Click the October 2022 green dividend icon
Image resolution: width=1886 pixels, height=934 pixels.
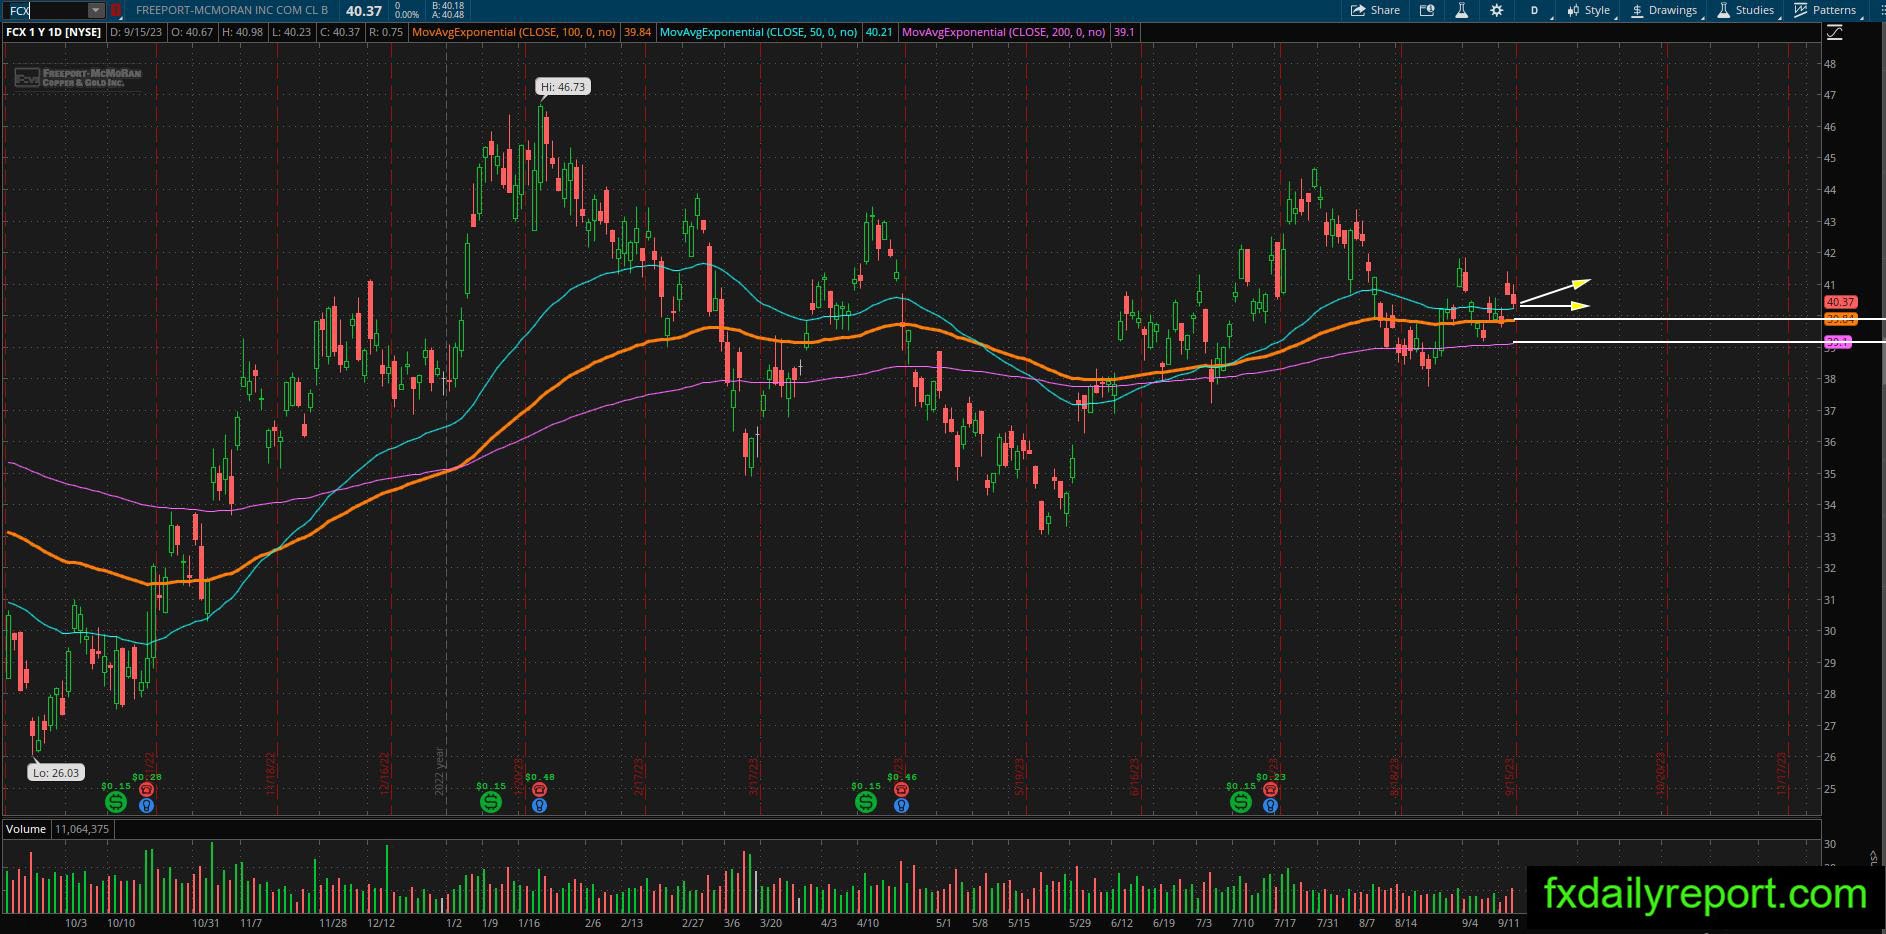(x=116, y=802)
